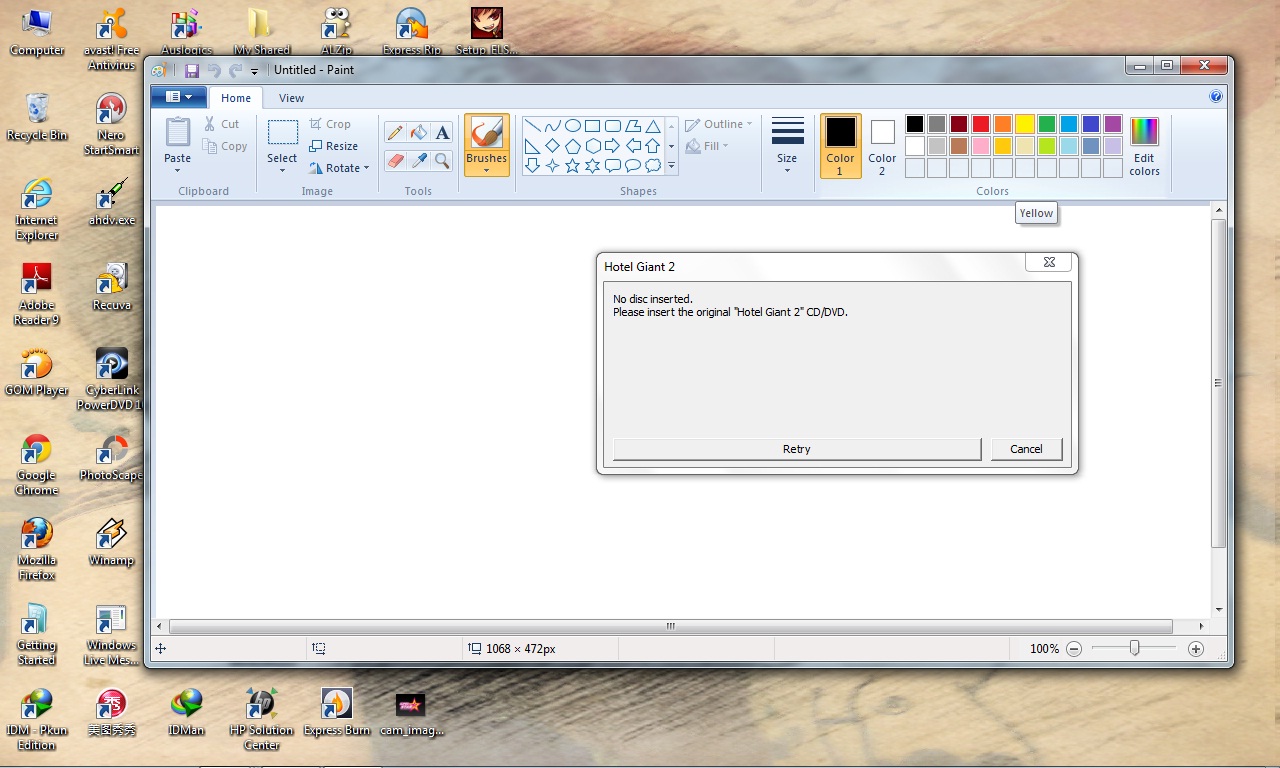Screen dimensions: 1280x768
Task: Click Cancel in Hotel Giant 2 dialog
Action: point(1026,449)
